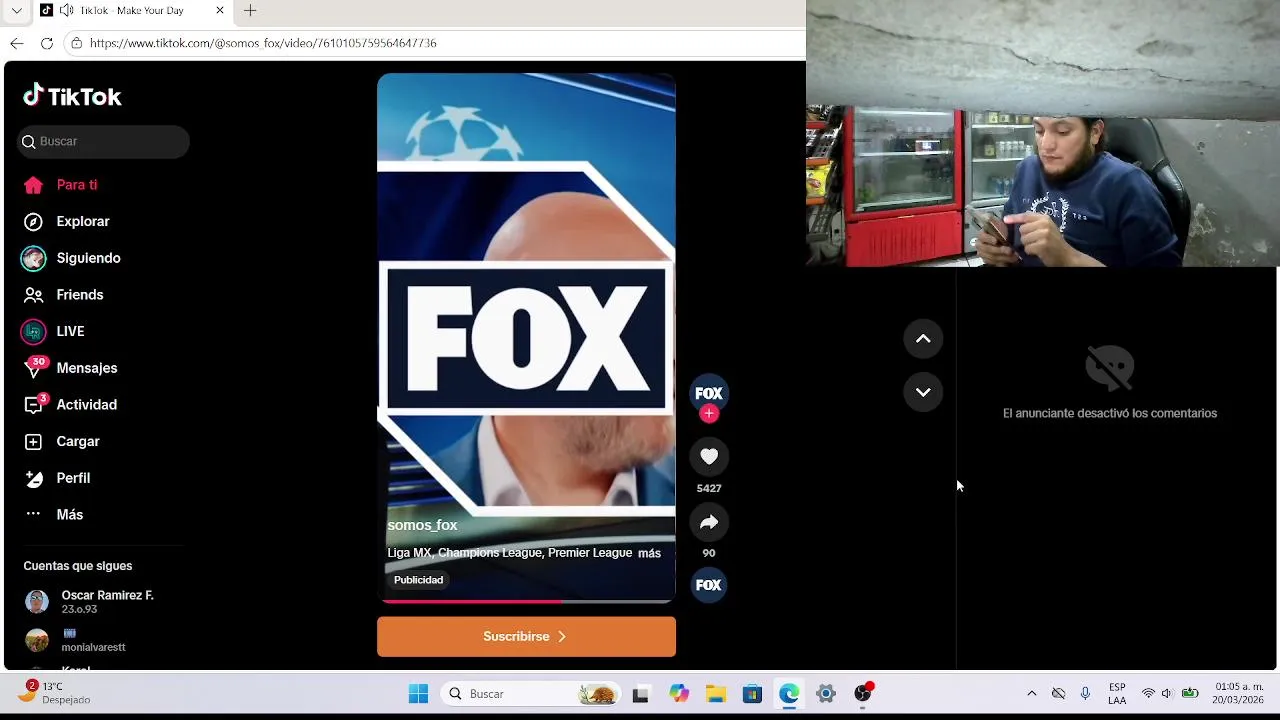The height and width of the screenshot is (720, 1280).
Task: Open the taskbar clock and date
Action: [1238, 694]
